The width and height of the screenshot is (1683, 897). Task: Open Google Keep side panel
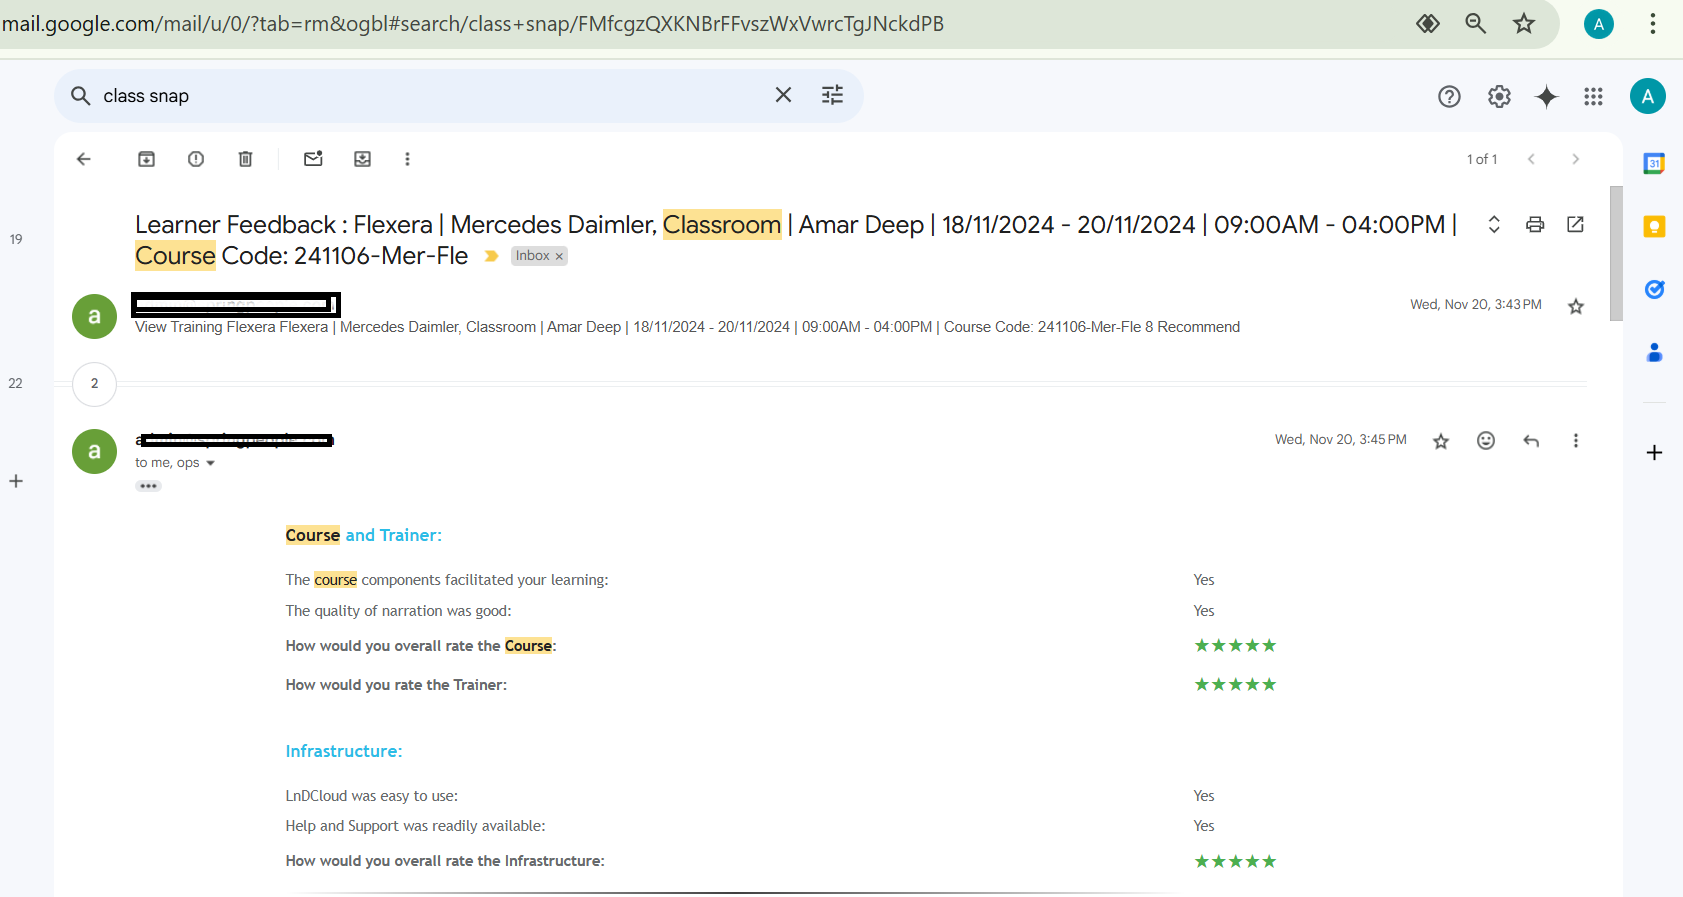[x=1654, y=227]
